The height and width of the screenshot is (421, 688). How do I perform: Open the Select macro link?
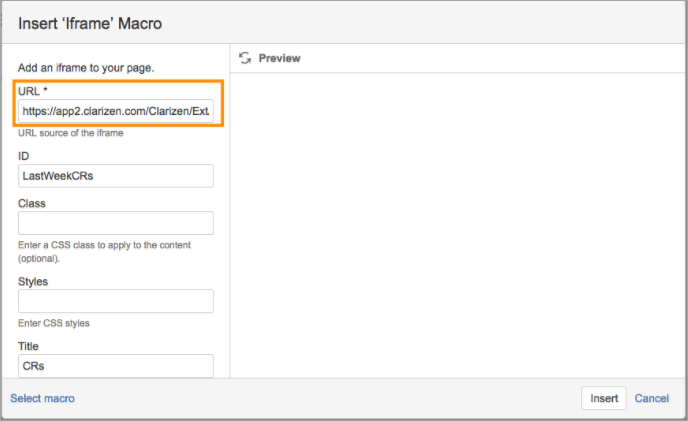pos(43,398)
